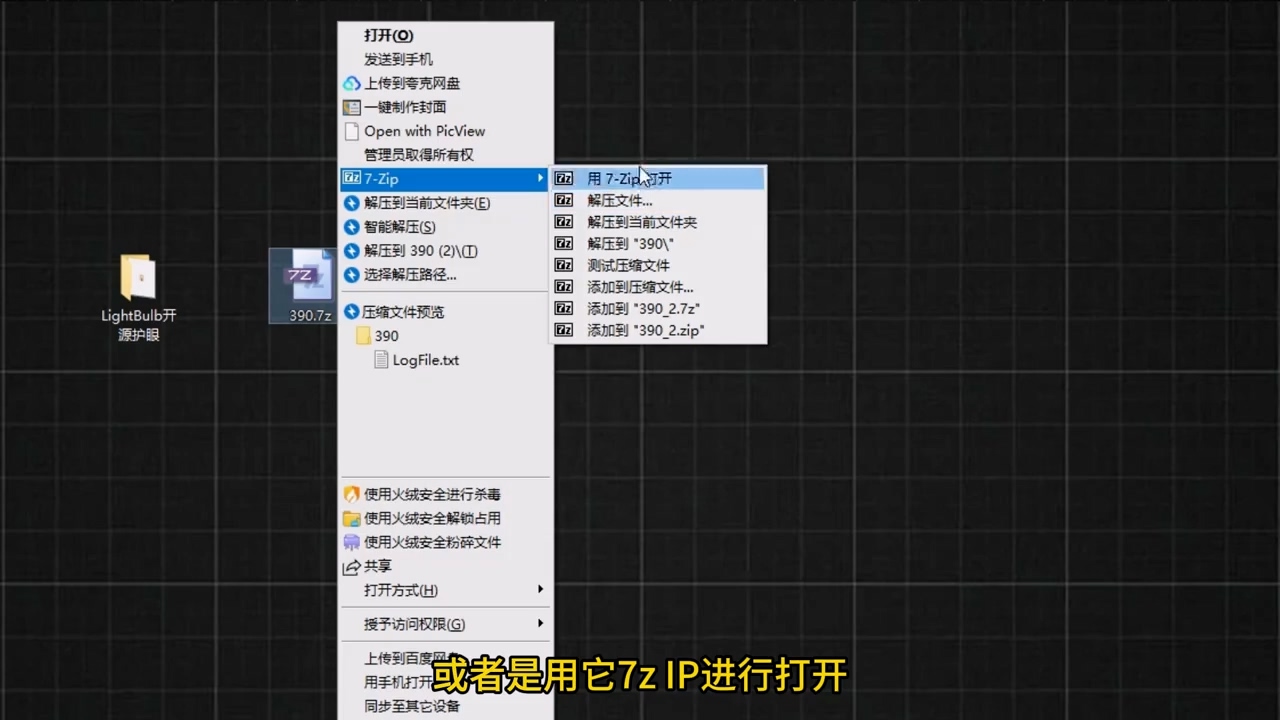Click the 使用火绒安全粉碎文件 shredder icon
Screen dimensions: 1280x720
(351, 542)
